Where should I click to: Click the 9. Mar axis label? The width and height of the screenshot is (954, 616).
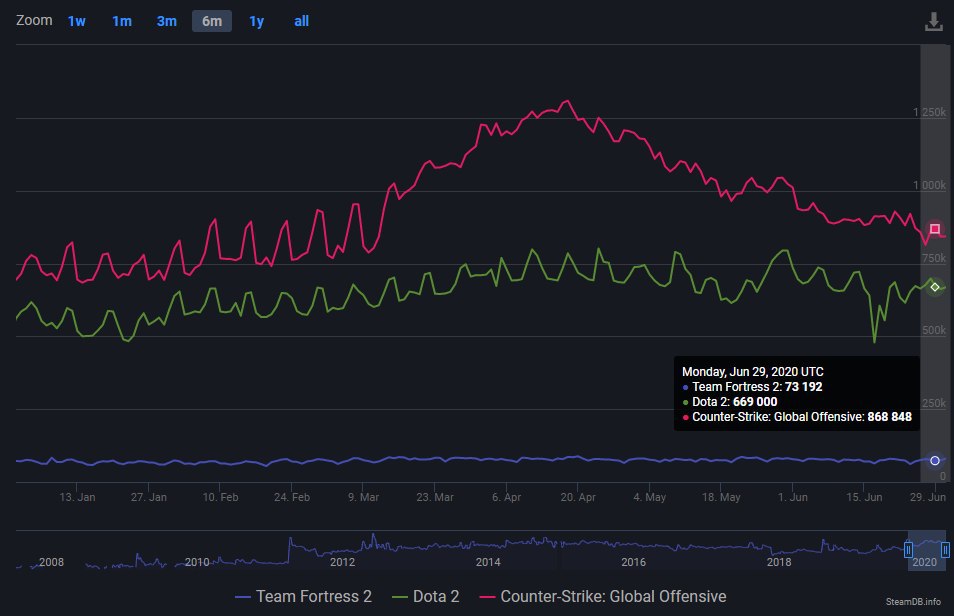[363, 497]
